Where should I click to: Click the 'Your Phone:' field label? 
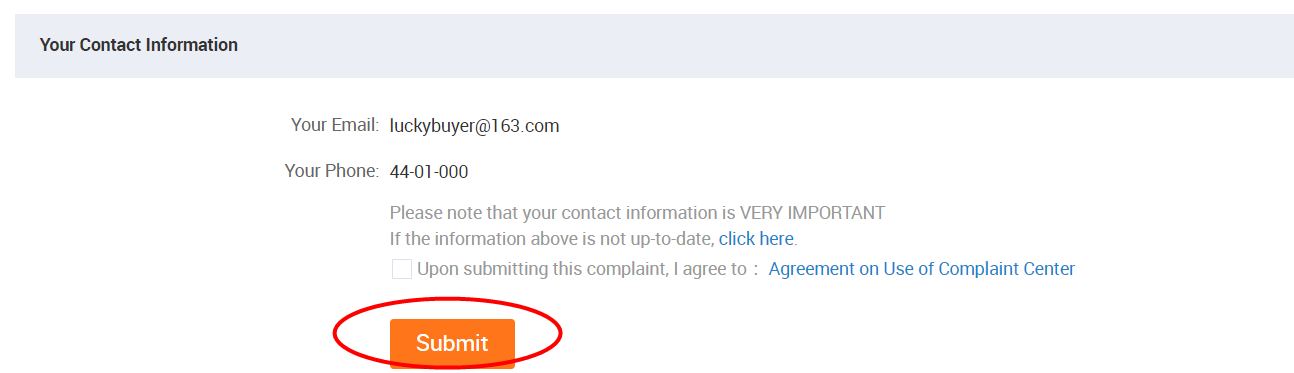point(332,171)
